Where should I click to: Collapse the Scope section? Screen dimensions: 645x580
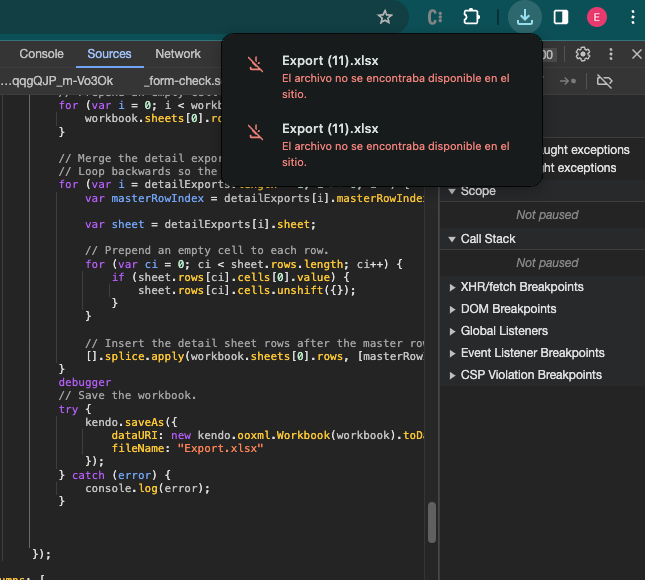pos(478,191)
